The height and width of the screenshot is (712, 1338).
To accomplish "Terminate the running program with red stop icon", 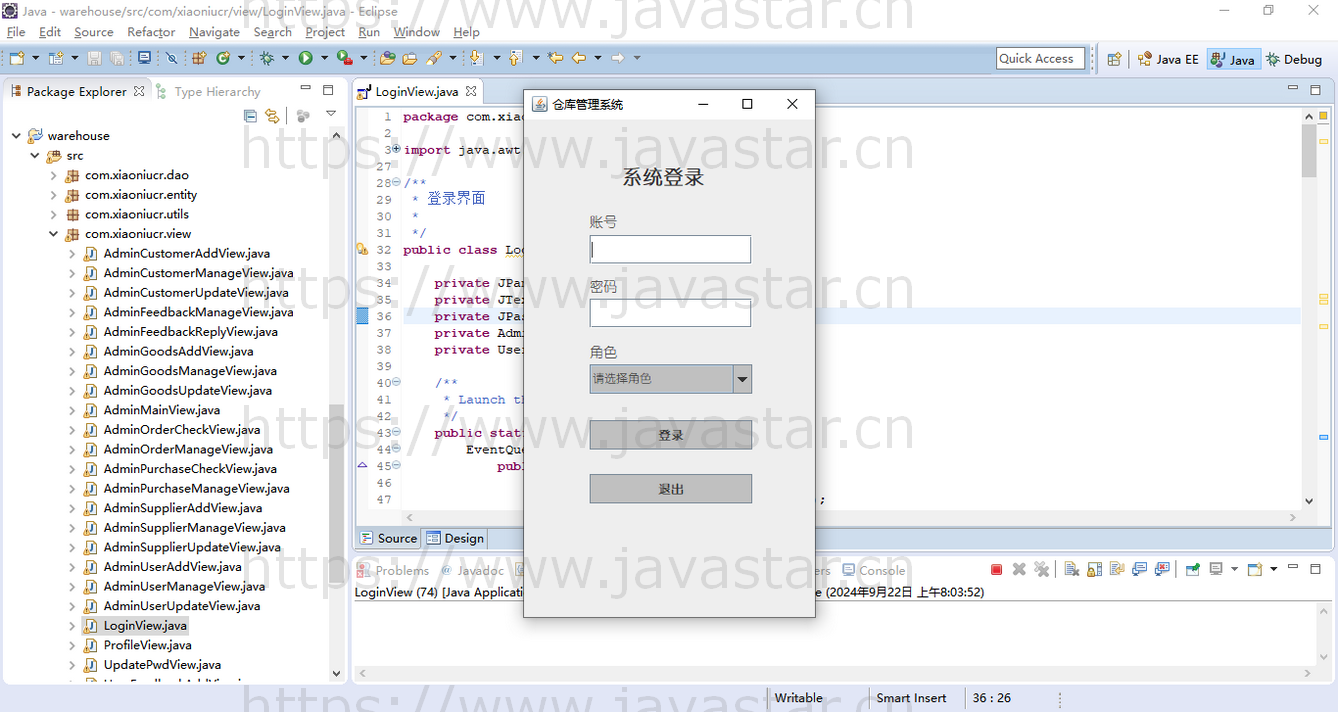I will pos(996,570).
